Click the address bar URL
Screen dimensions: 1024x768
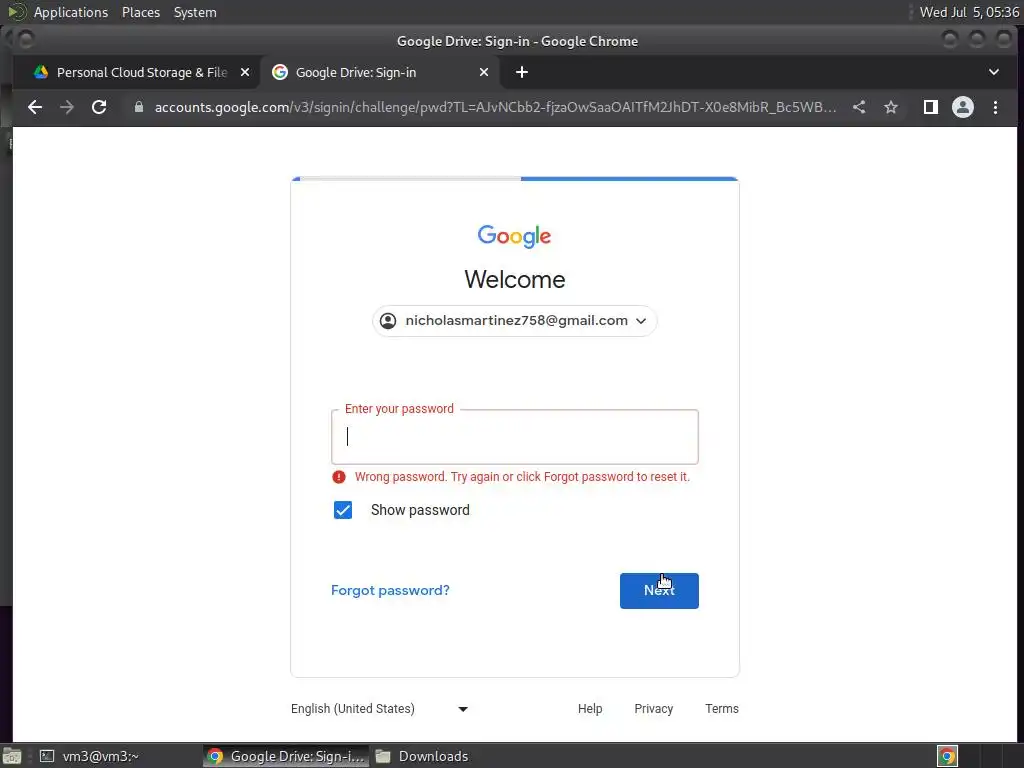(495, 107)
